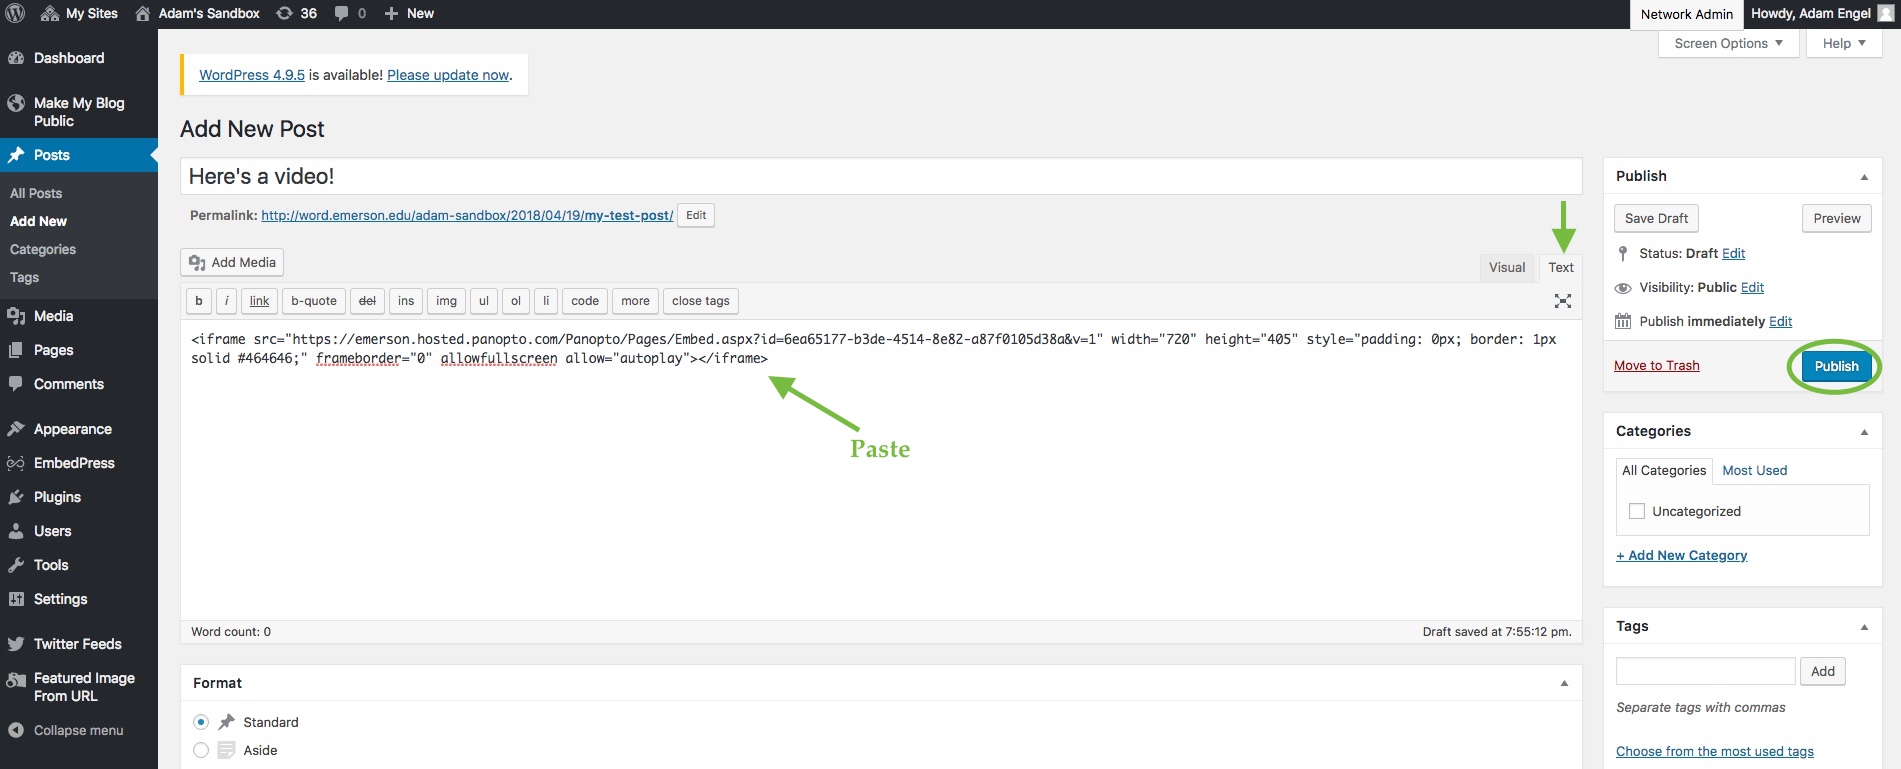The width and height of the screenshot is (1901, 769).
Task: Click the Settings sliders icon
Action: (x=16, y=599)
